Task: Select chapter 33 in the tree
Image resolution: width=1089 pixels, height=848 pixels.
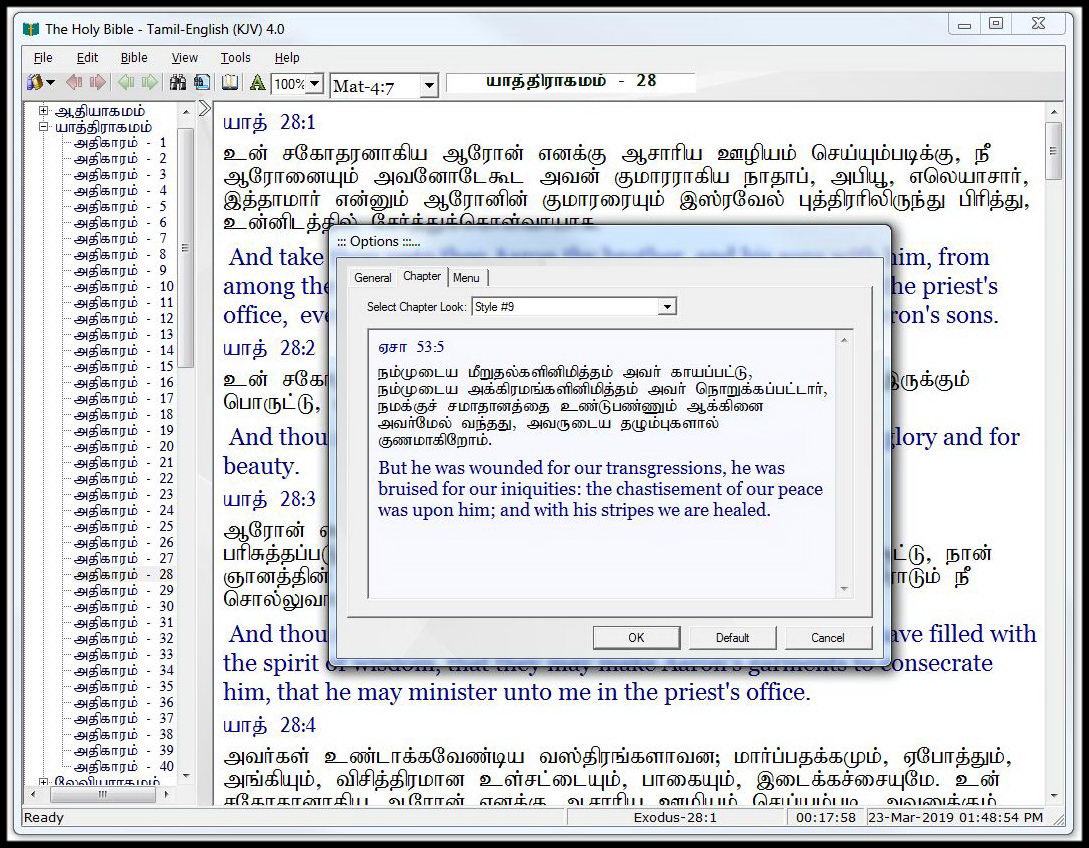Action: [x=124, y=654]
